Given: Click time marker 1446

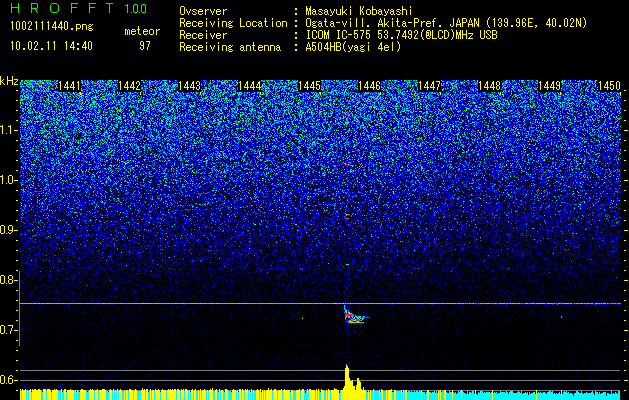Looking at the screenshot, I should [x=369, y=86].
